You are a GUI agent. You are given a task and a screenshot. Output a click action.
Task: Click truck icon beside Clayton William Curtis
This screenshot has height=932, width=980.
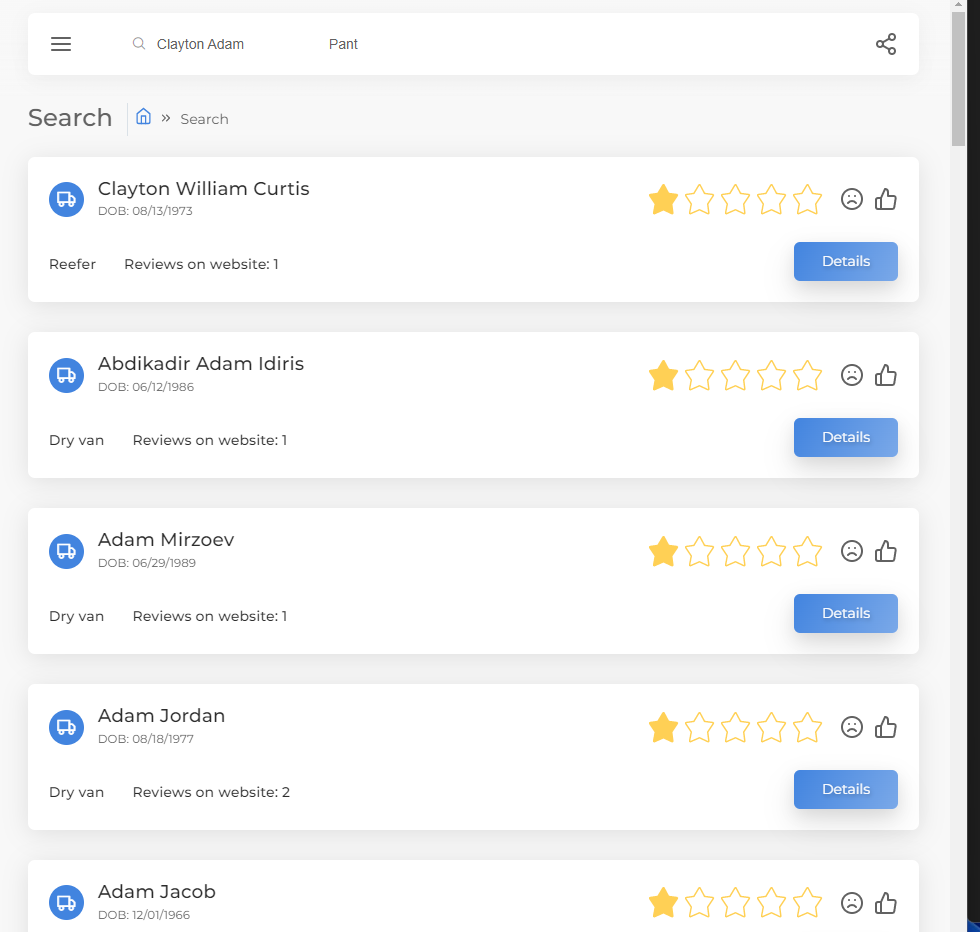[66, 199]
